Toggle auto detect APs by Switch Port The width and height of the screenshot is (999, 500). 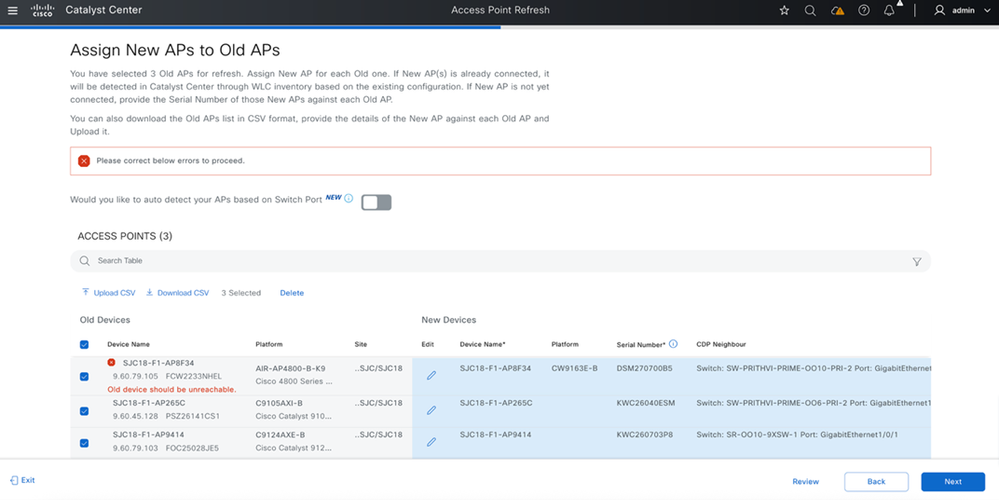pyautogui.click(x=376, y=203)
